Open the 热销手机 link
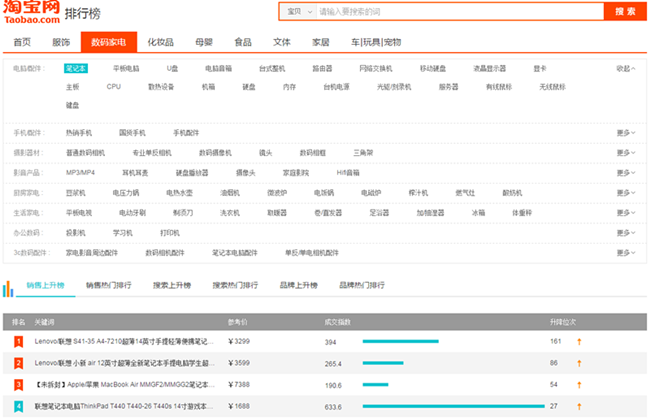The height and width of the screenshot is (419, 650). pyautogui.click(x=79, y=133)
